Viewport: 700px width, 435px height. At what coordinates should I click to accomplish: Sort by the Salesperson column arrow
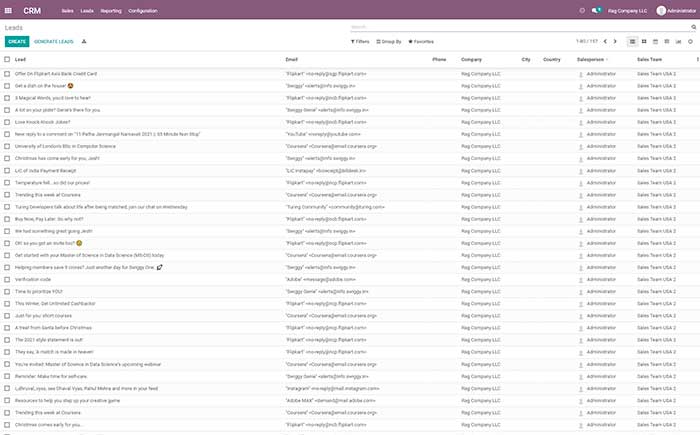(x=607, y=59)
